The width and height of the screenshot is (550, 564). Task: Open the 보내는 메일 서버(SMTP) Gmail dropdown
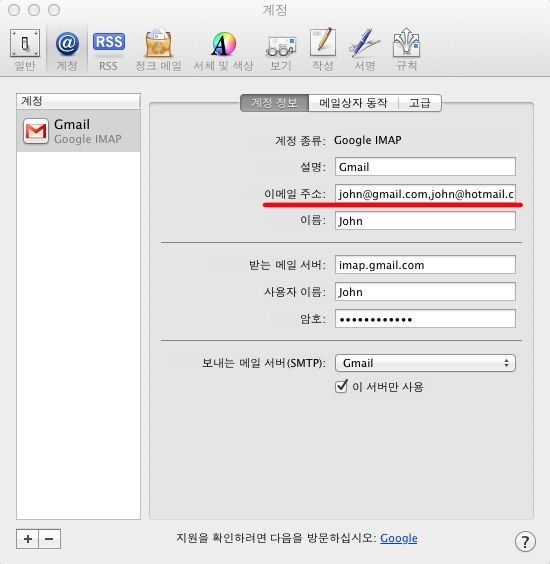click(425, 363)
